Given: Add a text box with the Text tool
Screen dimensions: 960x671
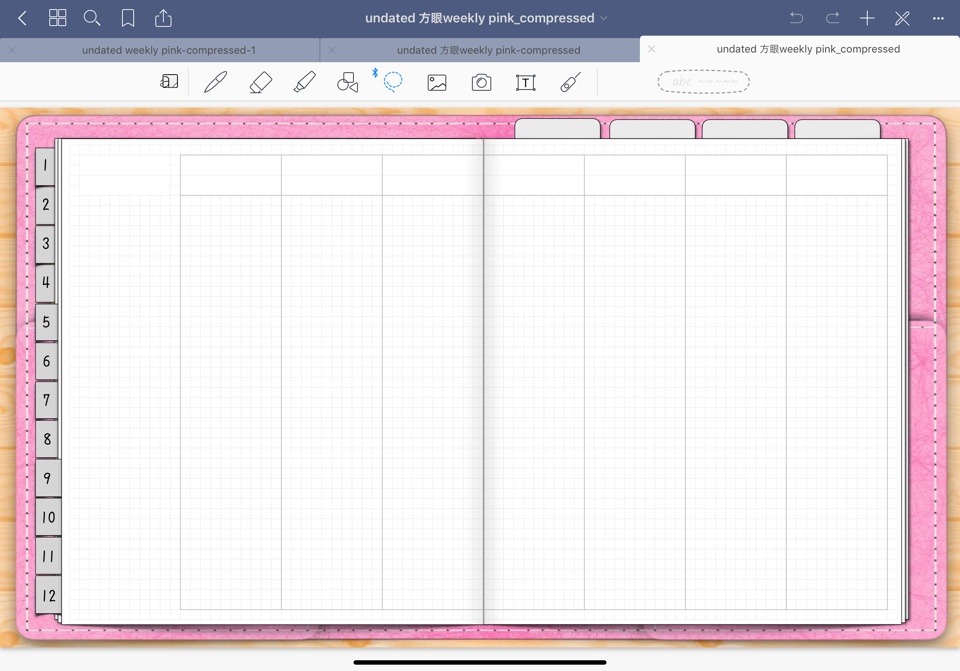Looking at the screenshot, I should [525, 81].
